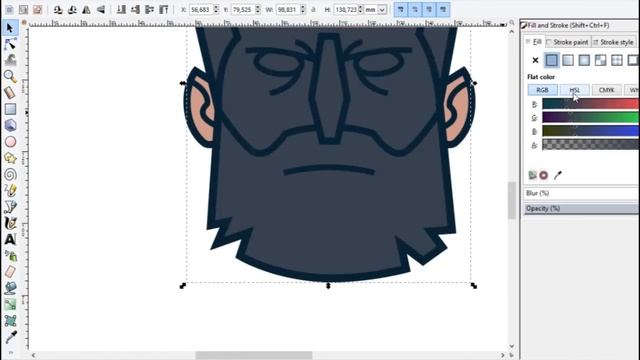Click the X position input field

pyautogui.click(x=202, y=9)
